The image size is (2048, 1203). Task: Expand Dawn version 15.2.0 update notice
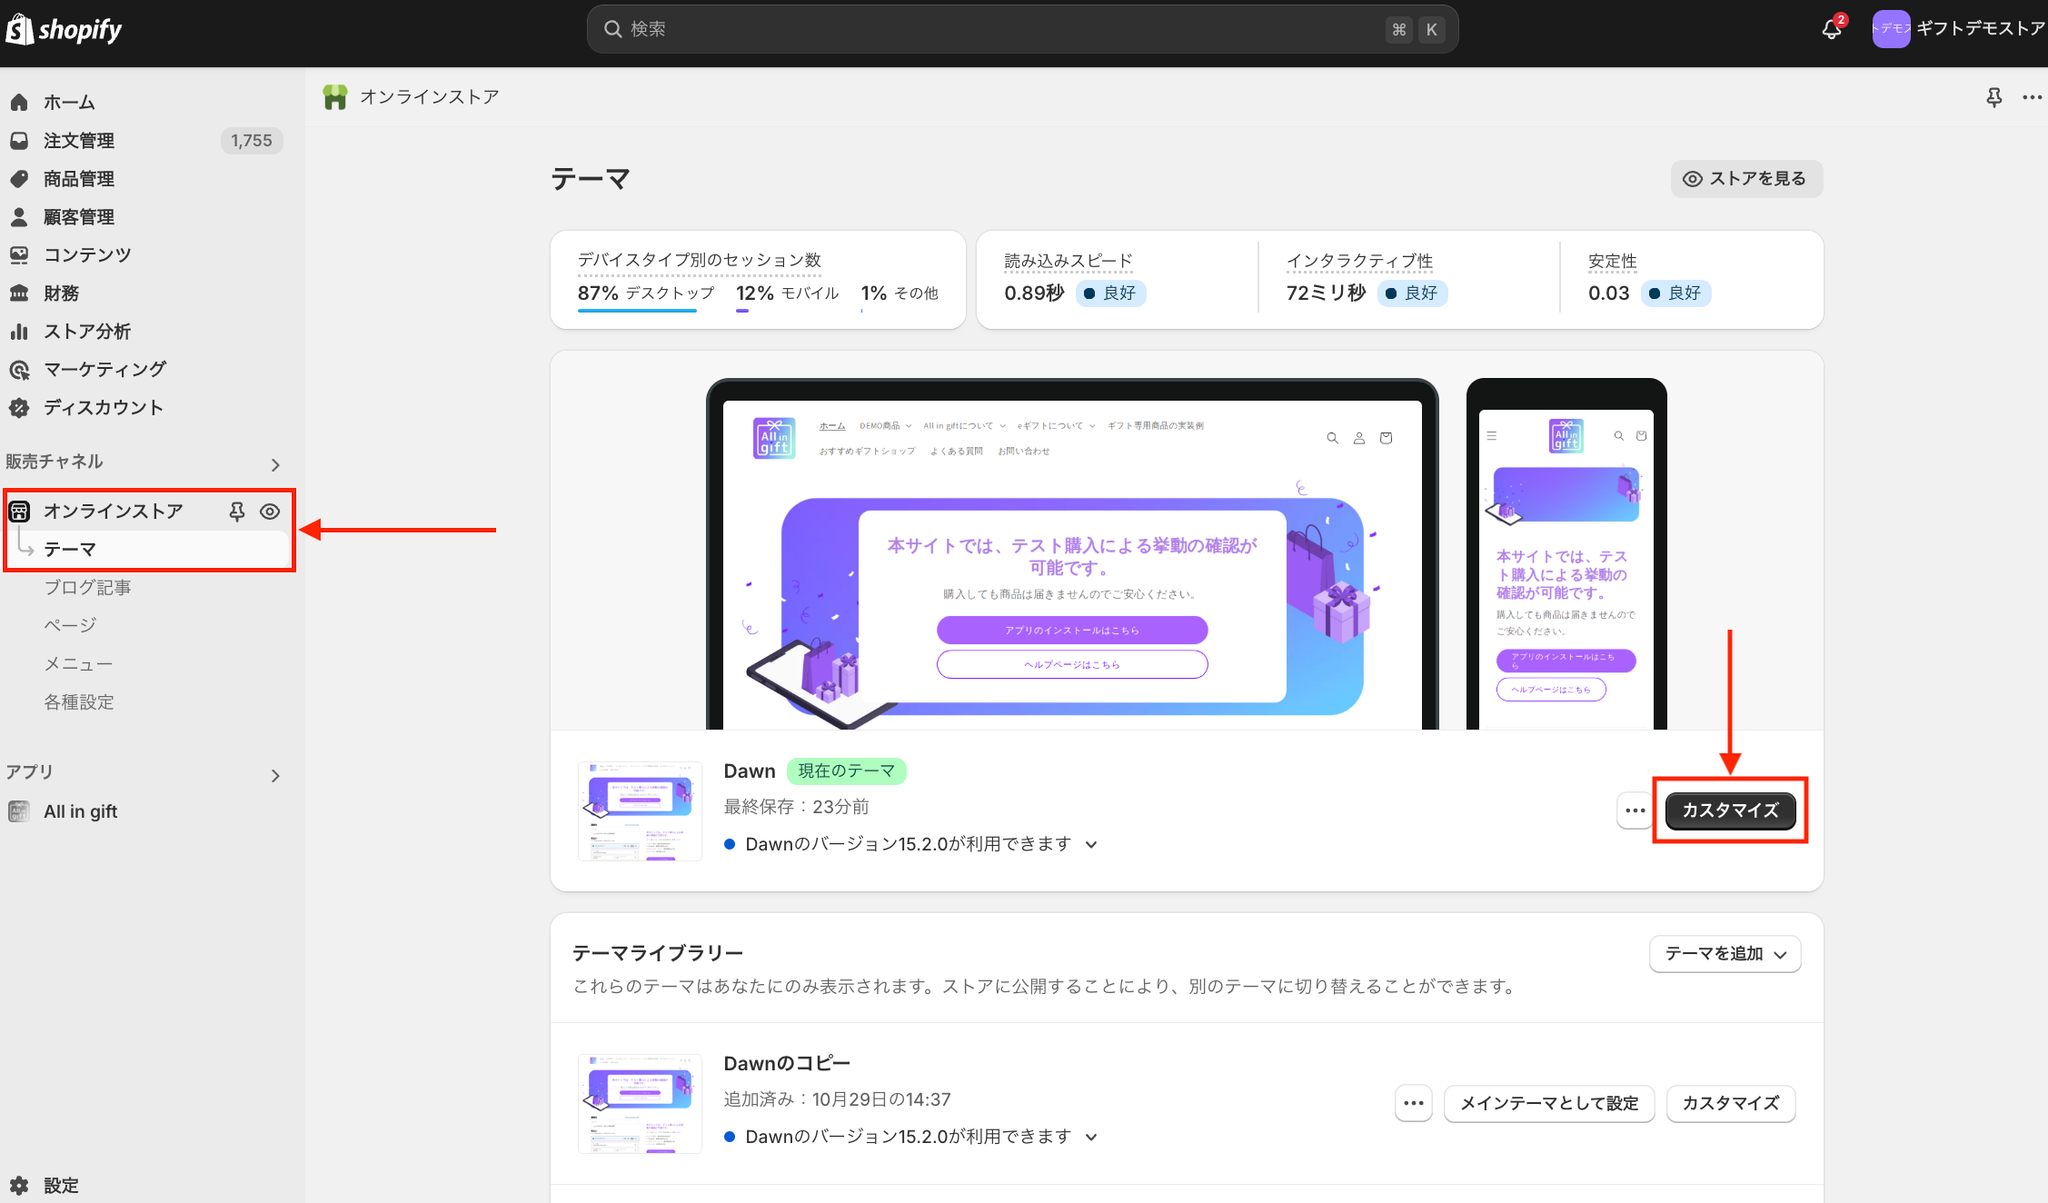tap(1091, 845)
